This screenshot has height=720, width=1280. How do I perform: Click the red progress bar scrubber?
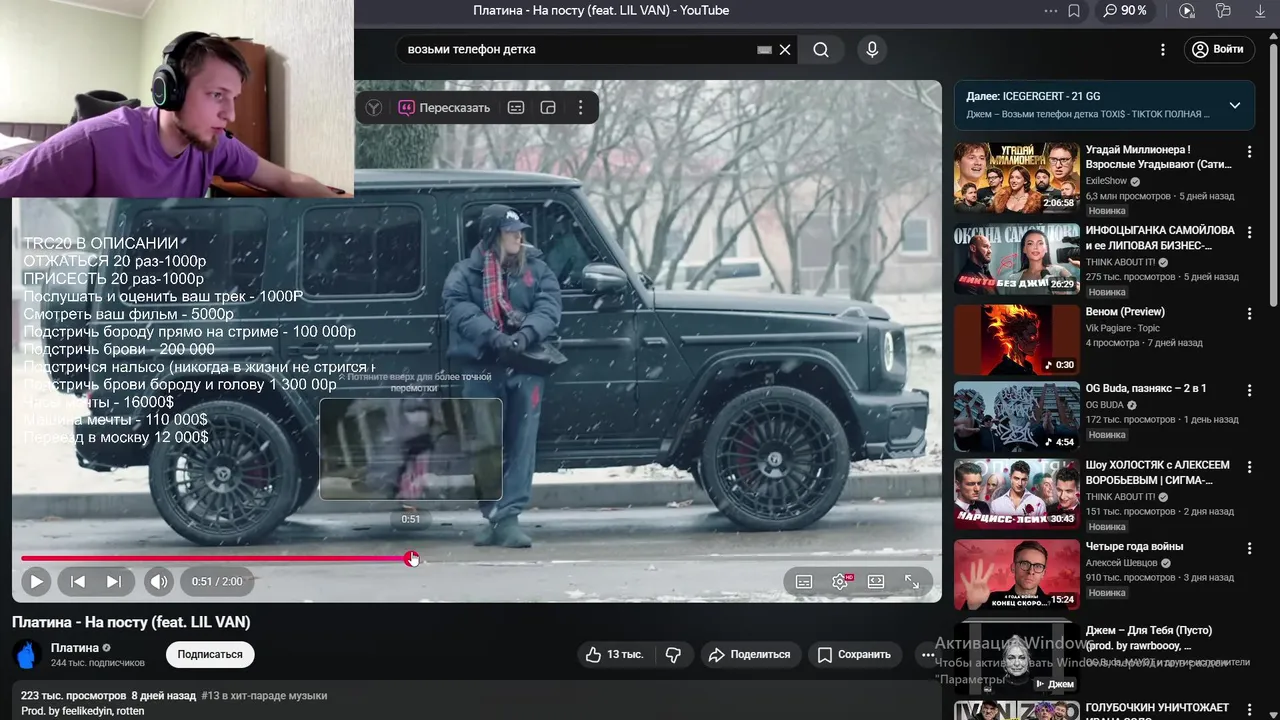(412, 559)
